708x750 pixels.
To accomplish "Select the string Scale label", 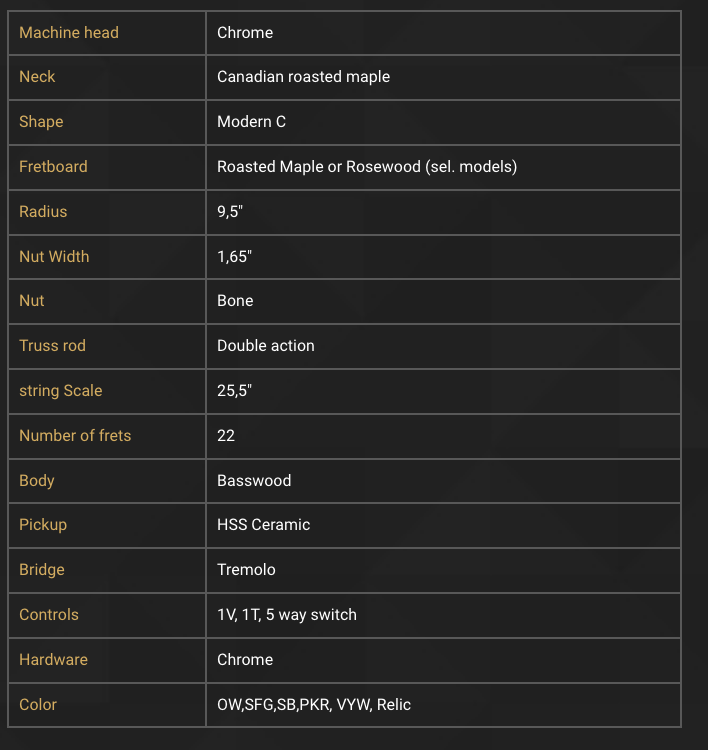I will 61,390.
